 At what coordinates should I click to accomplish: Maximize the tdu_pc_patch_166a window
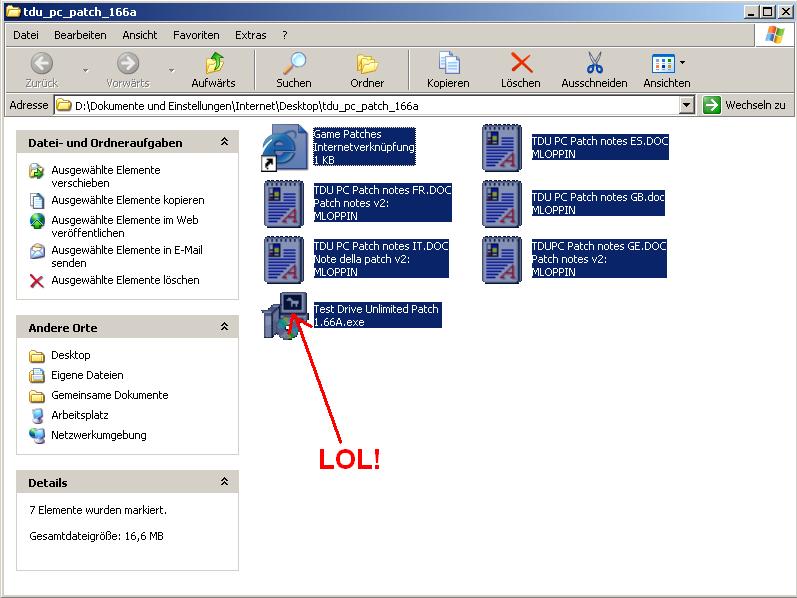768,11
